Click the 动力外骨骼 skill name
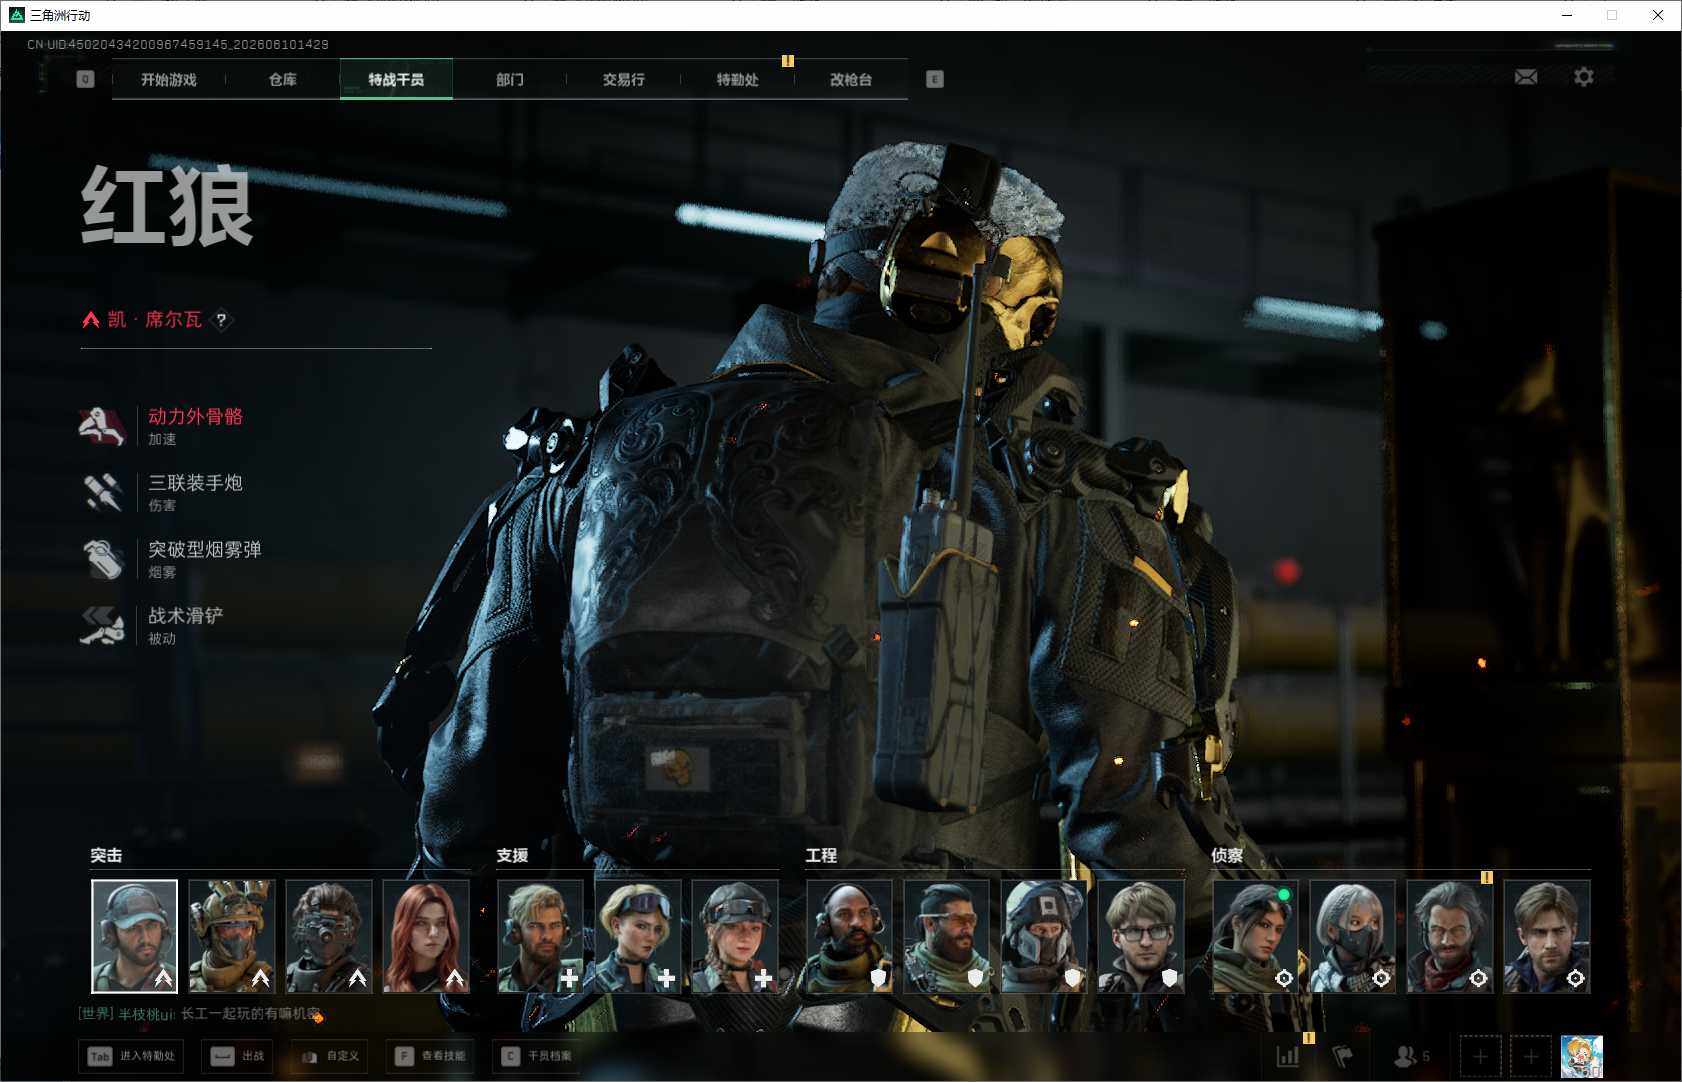Image resolution: width=1682 pixels, height=1082 pixels. (196, 417)
